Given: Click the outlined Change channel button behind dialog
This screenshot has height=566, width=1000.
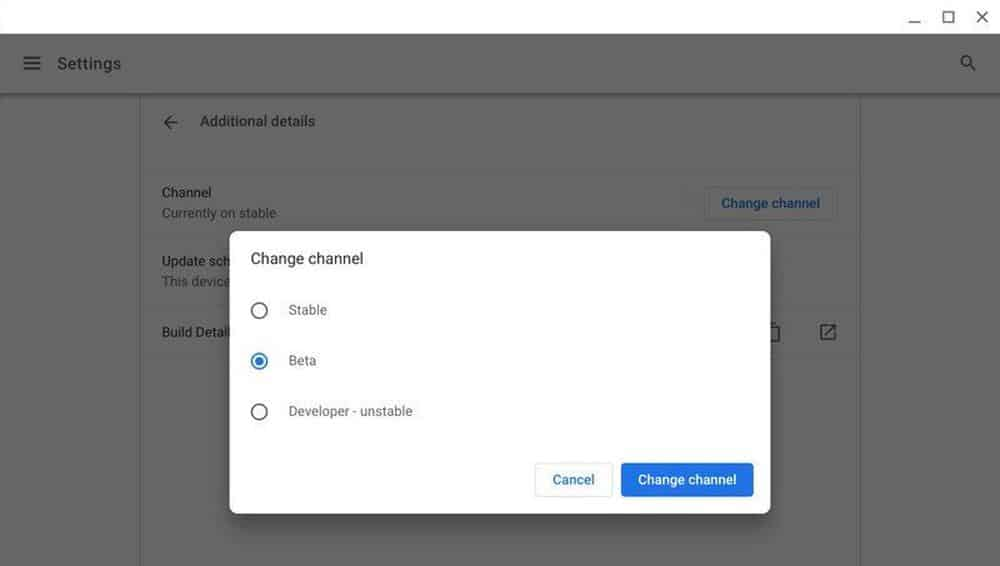Looking at the screenshot, I should [770, 203].
